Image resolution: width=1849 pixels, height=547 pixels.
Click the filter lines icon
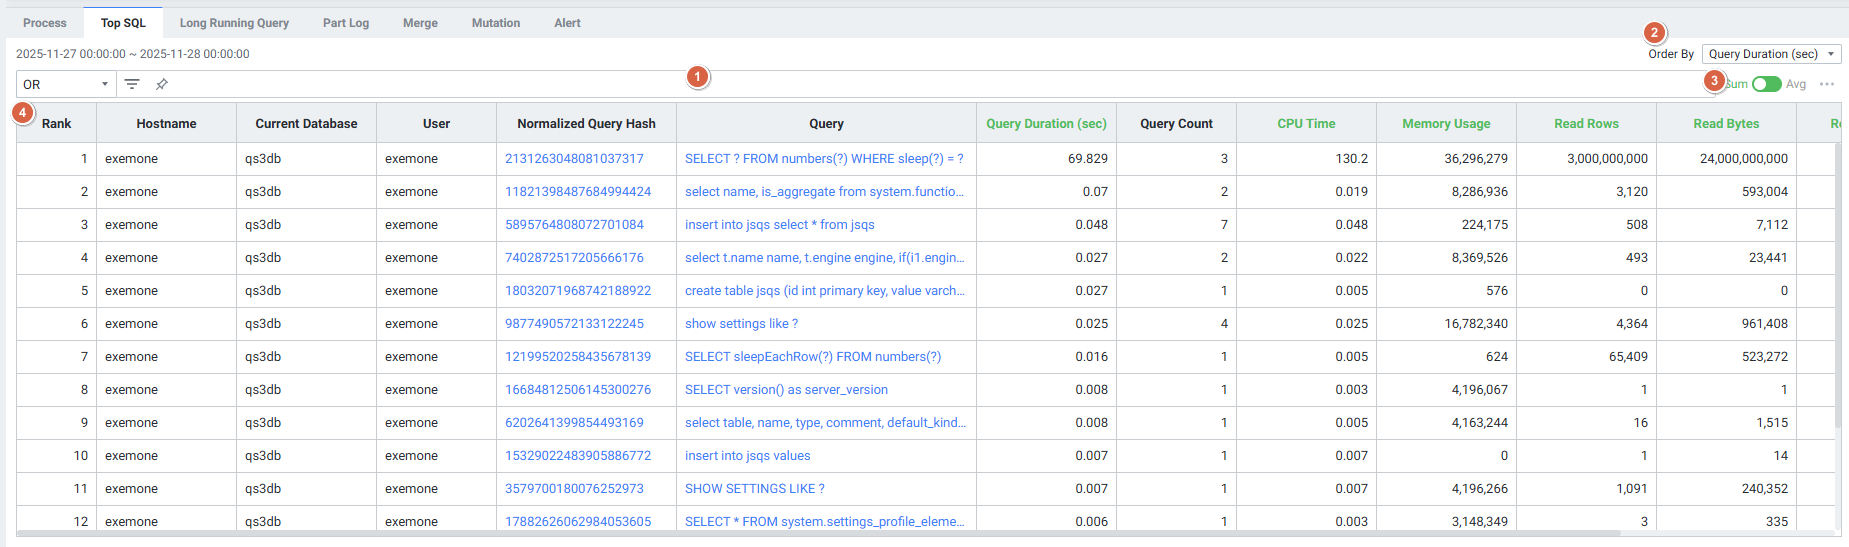click(x=132, y=84)
